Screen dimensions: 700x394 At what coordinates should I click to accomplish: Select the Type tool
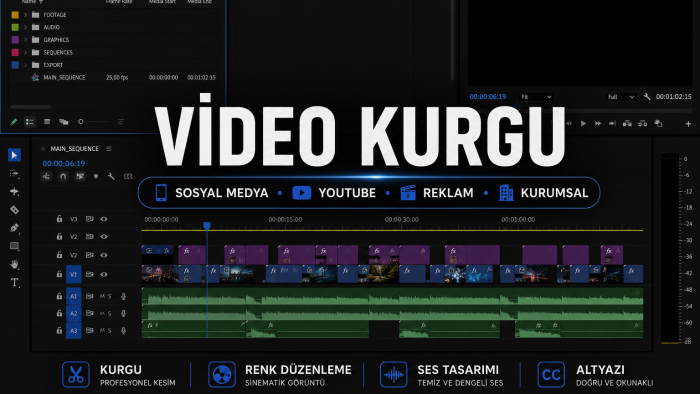pos(14,282)
